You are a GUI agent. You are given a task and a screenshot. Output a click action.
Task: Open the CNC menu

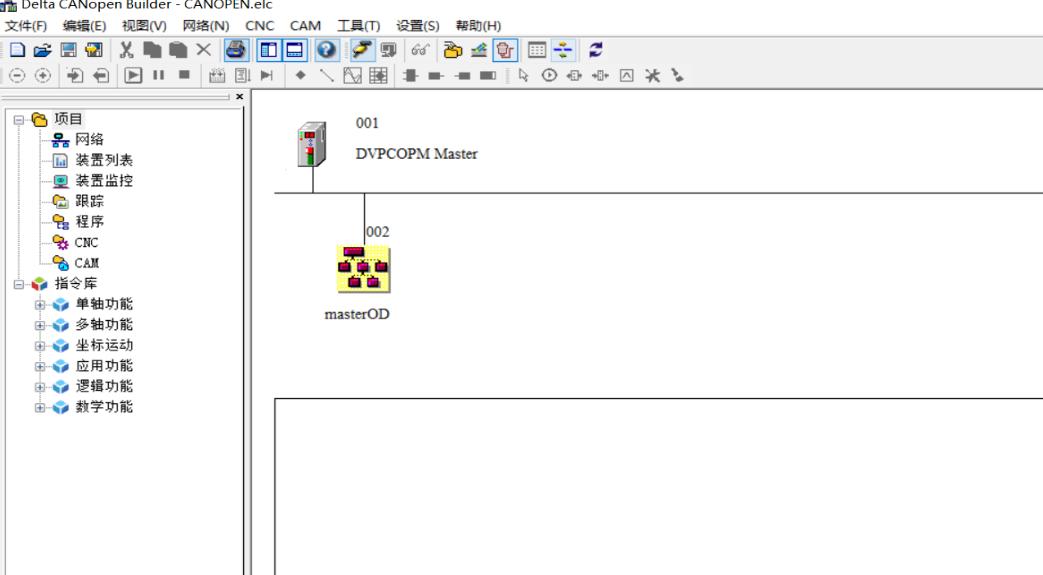pyautogui.click(x=259, y=25)
